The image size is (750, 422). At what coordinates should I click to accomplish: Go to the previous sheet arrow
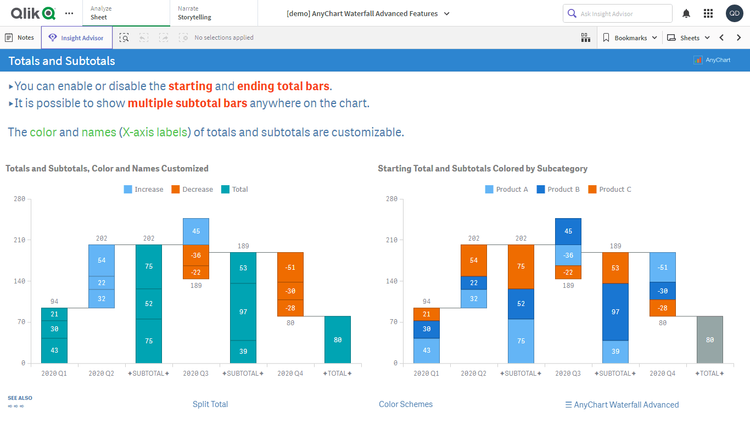click(x=721, y=37)
